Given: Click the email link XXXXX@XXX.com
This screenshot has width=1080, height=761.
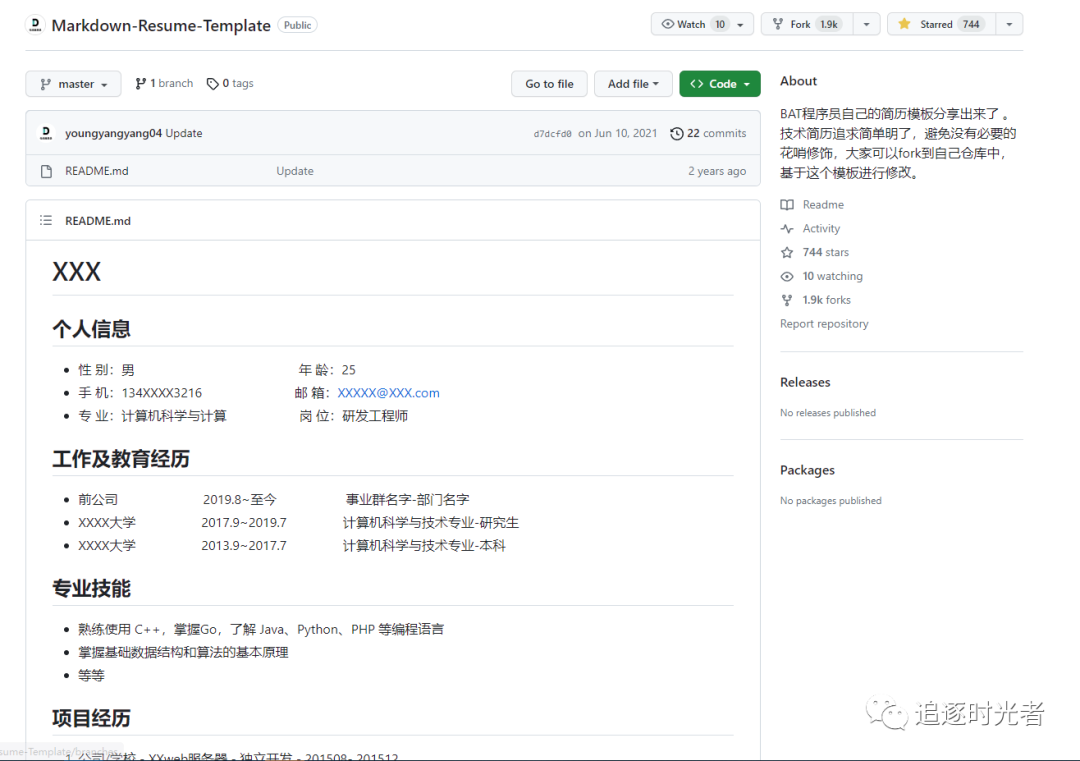Looking at the screenshot, I should tap(388, 393).
